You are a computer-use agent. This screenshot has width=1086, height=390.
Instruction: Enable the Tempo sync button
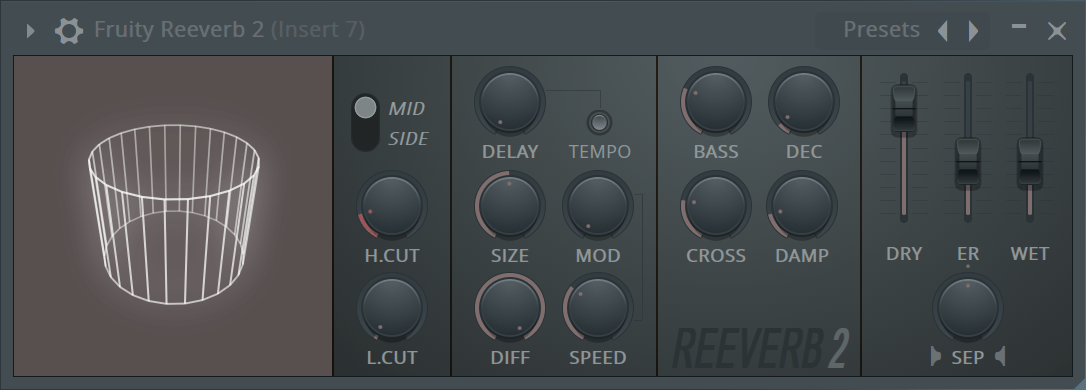point(599,122)
